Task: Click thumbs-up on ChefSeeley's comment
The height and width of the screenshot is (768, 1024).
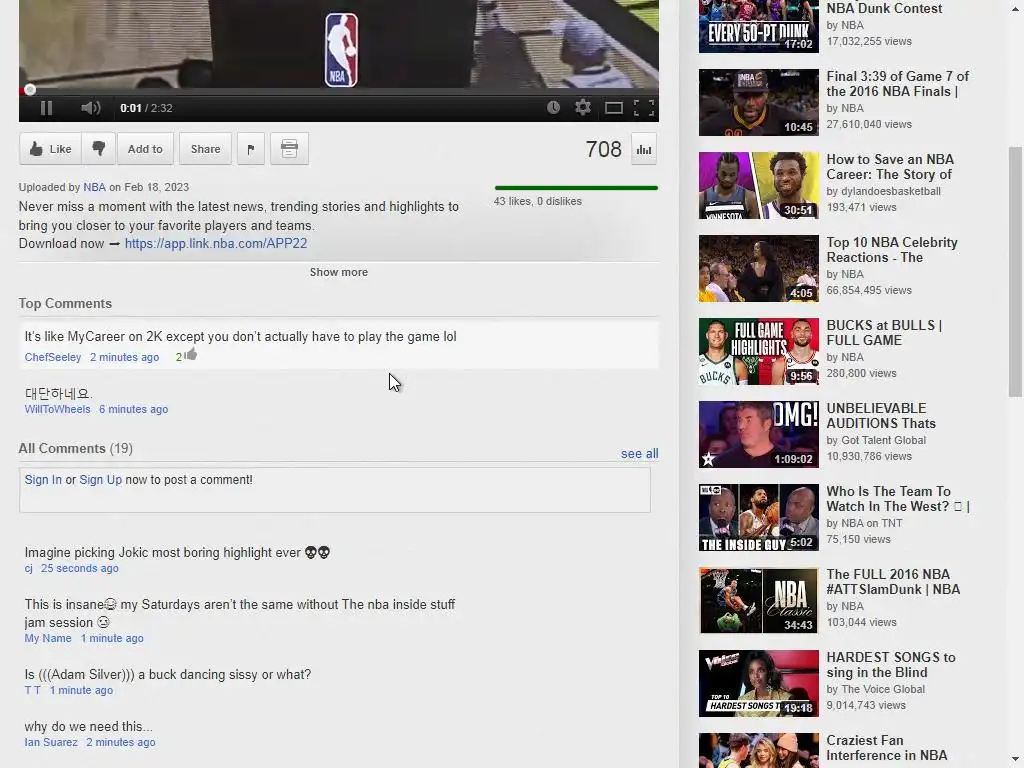Action: point(191,355)
